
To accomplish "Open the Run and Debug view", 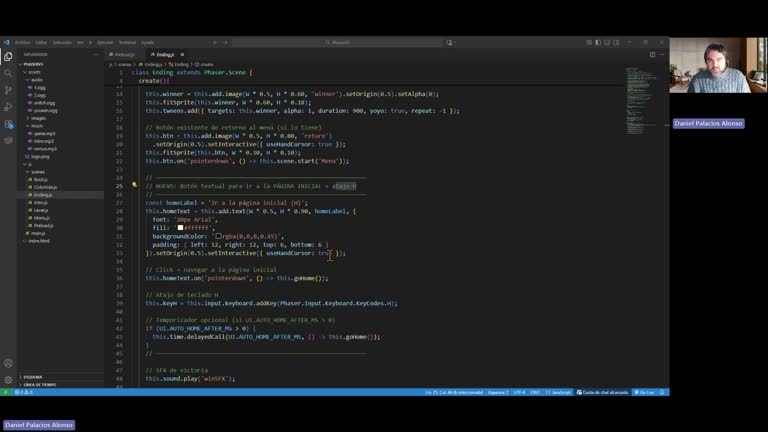I will pyautogui.click(x=8, y=107).
